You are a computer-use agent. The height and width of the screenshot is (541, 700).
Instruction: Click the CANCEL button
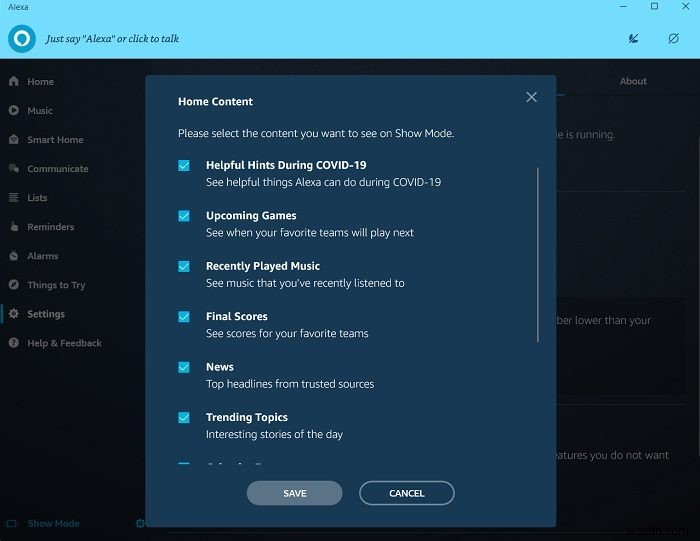pos(407,493)
